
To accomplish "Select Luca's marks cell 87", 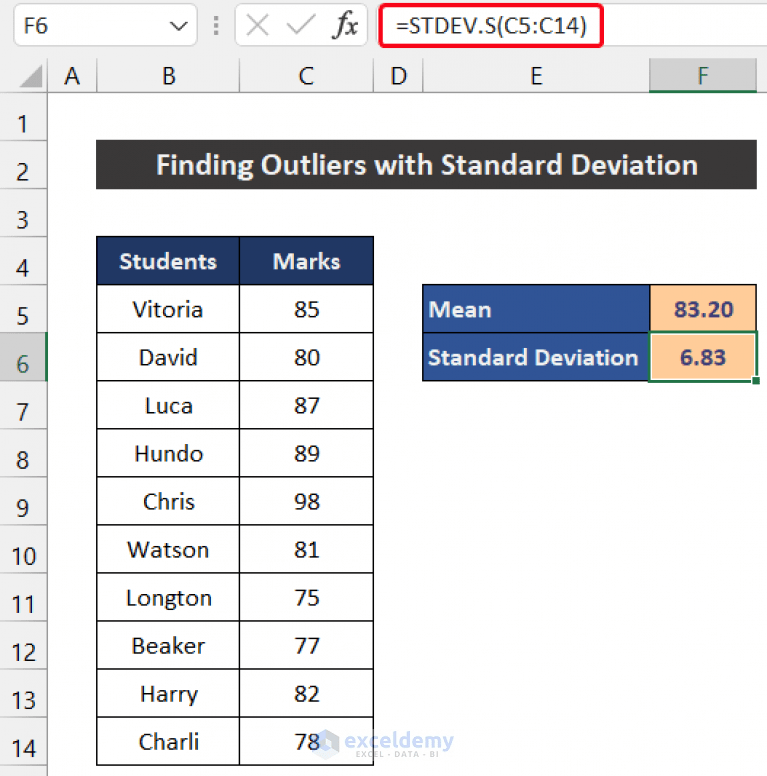I will [x=306, y=405].
